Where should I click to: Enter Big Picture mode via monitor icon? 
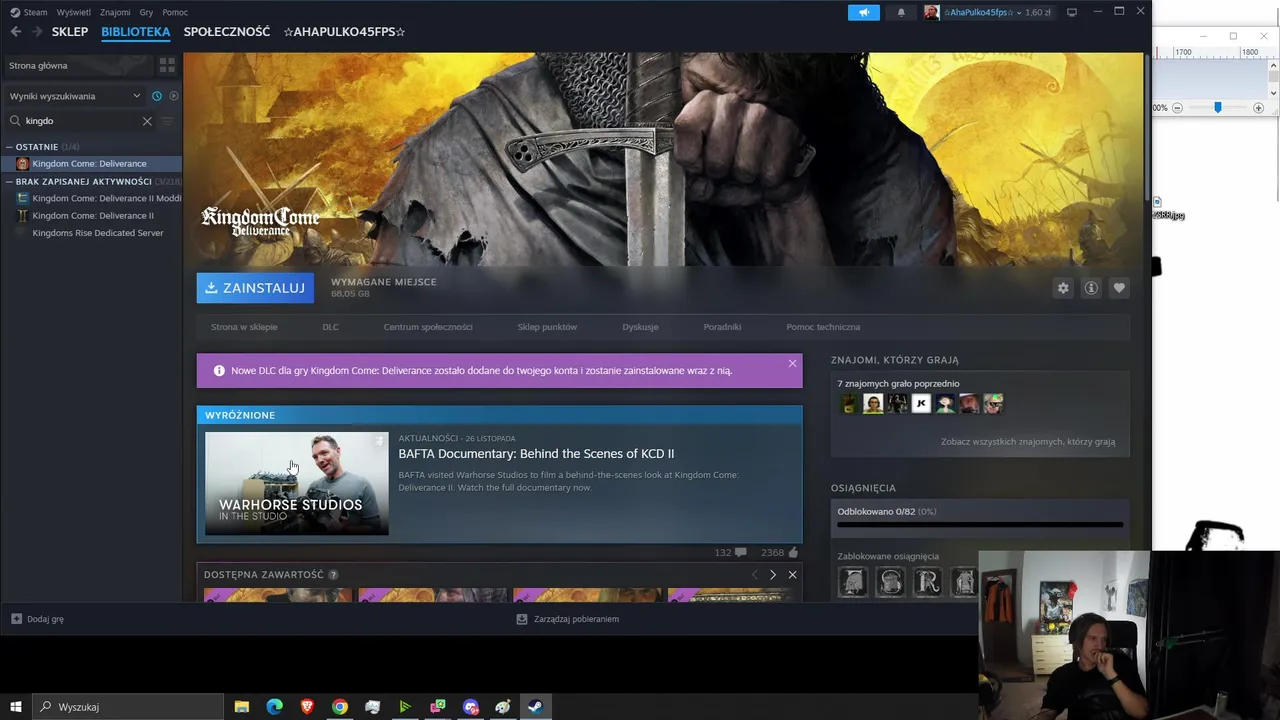click(x=1072, y=12)
